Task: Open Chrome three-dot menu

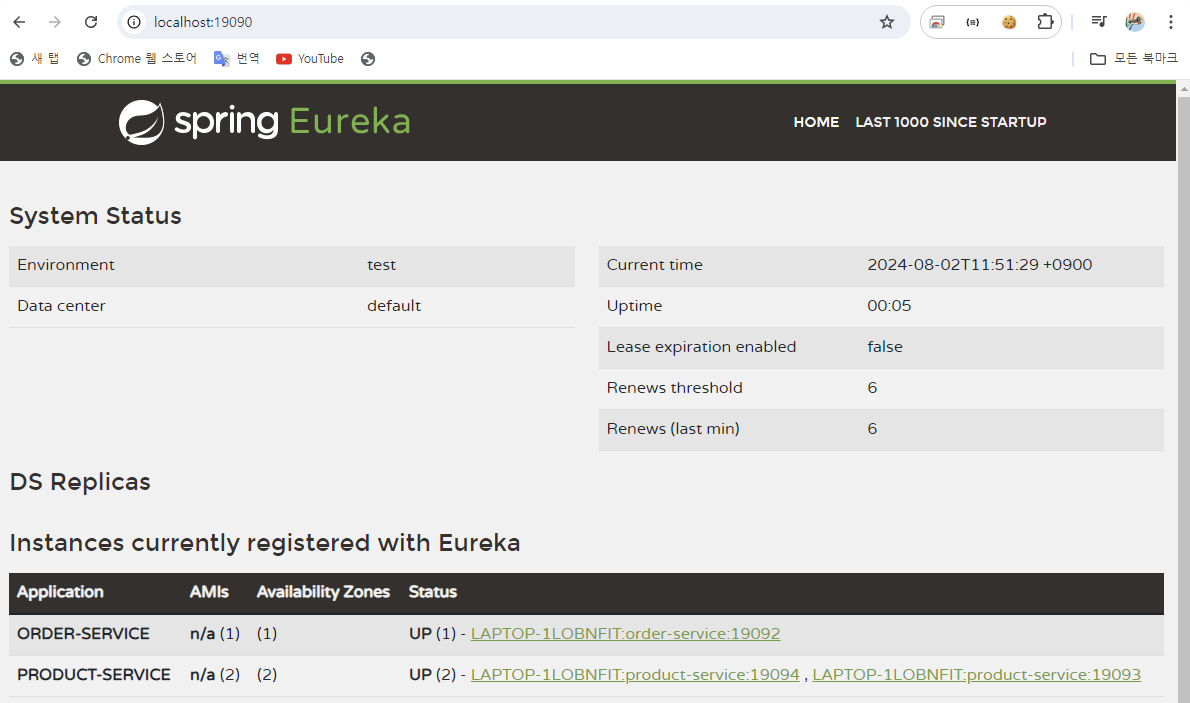Action: [1170, 22]
